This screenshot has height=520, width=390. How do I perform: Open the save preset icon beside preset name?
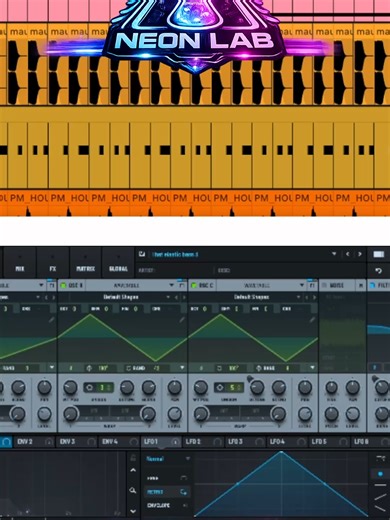pos(142,254)
